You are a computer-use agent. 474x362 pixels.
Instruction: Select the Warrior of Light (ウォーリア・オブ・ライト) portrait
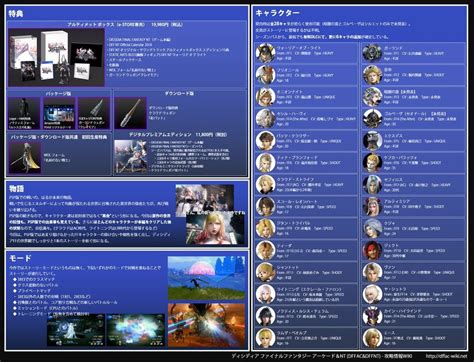point(265,53)
